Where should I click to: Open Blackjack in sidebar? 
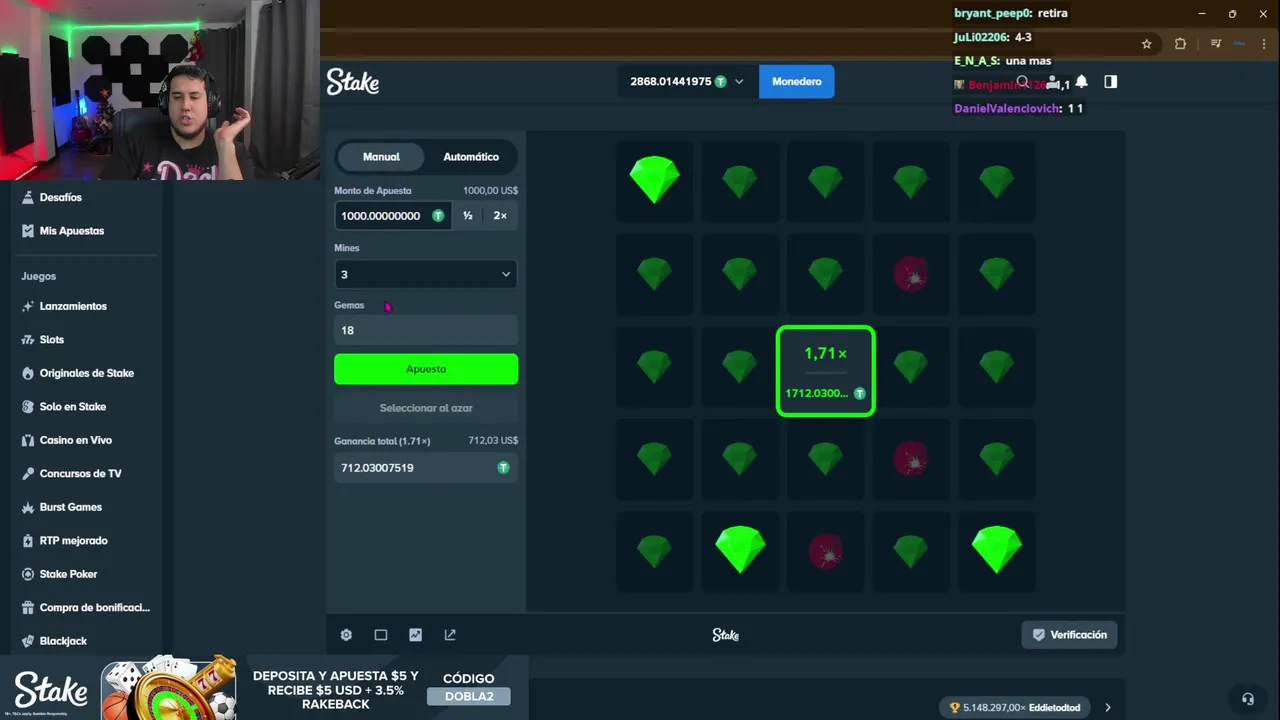pos(63,641)
